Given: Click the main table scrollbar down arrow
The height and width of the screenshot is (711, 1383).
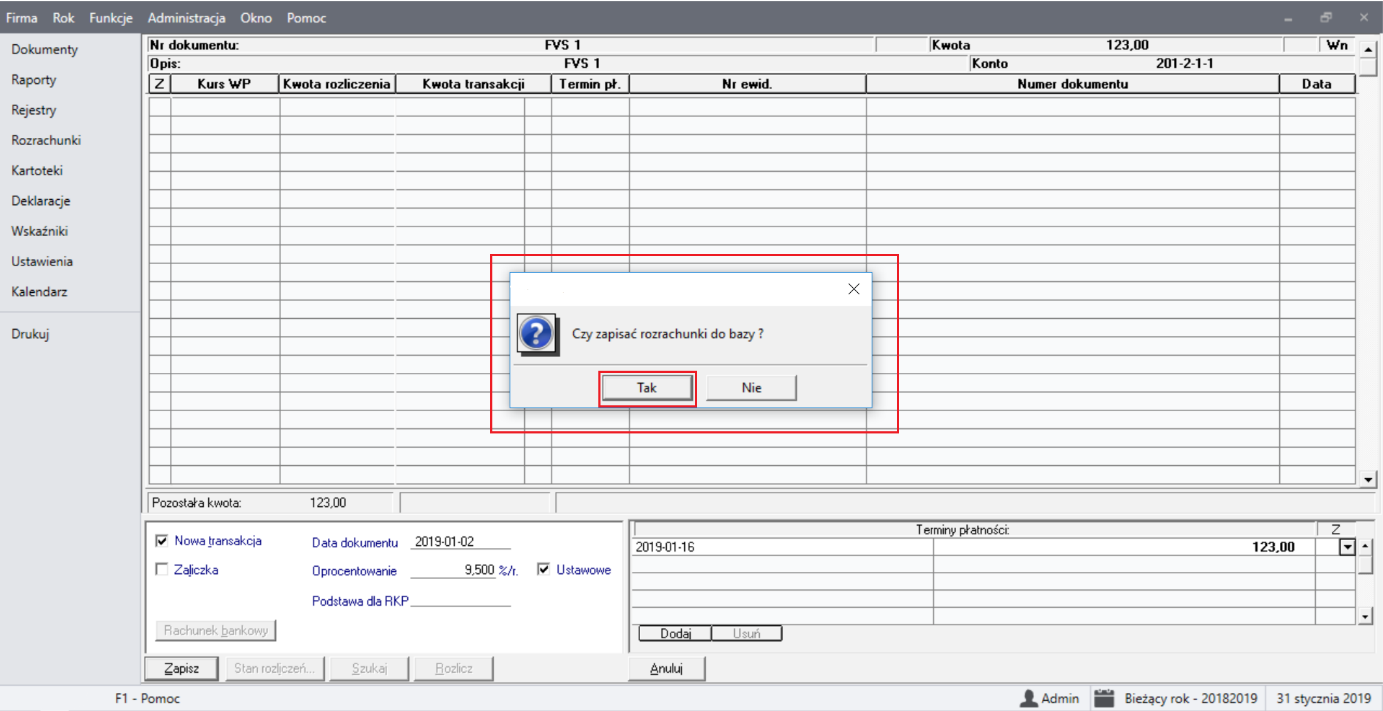Looking at the screenshot, I should [1369, 480].
